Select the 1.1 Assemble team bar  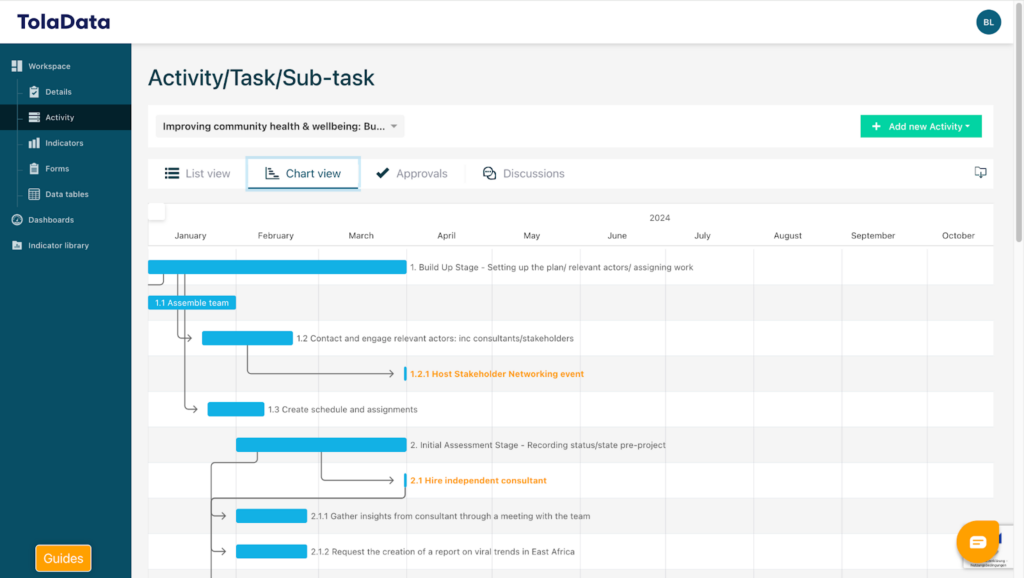tap(192, 303)
